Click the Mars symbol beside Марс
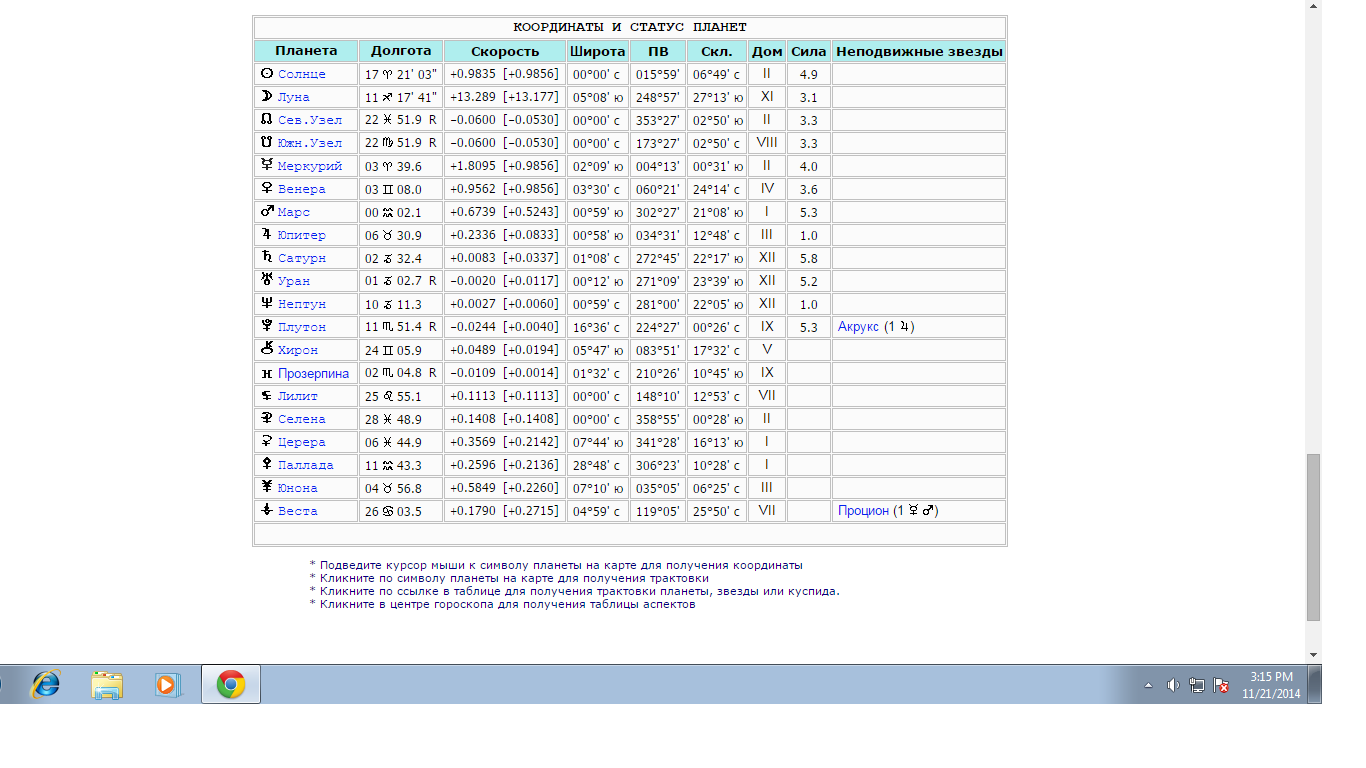 (266, 212)
